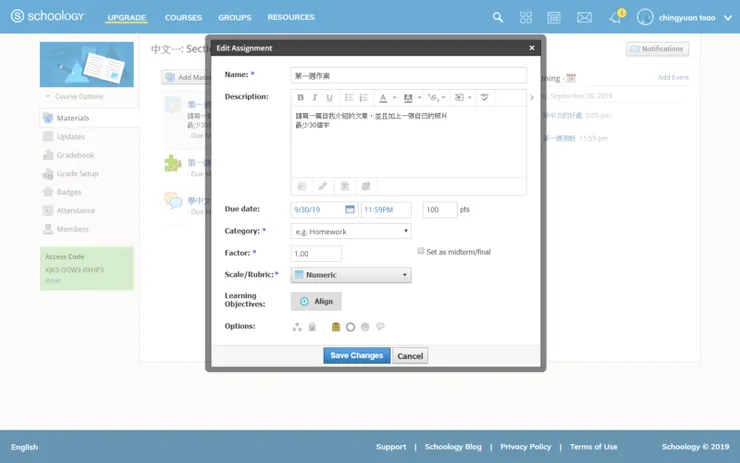Toggle bold formatting in description editor
Viewport: 740px width, 463px height.
coord(300,98)
